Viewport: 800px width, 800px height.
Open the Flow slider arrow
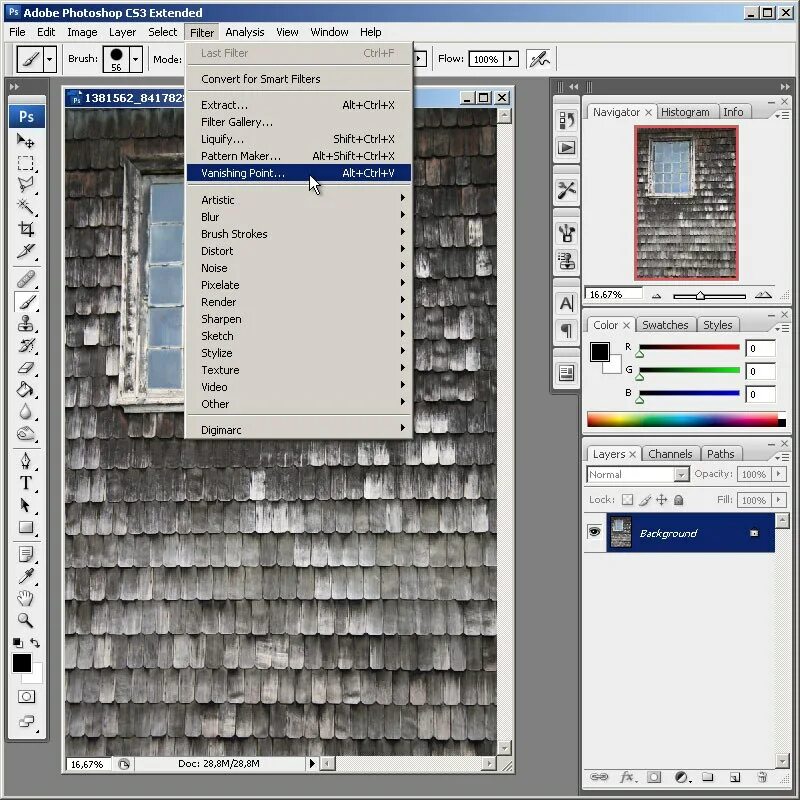click(511, 59)
